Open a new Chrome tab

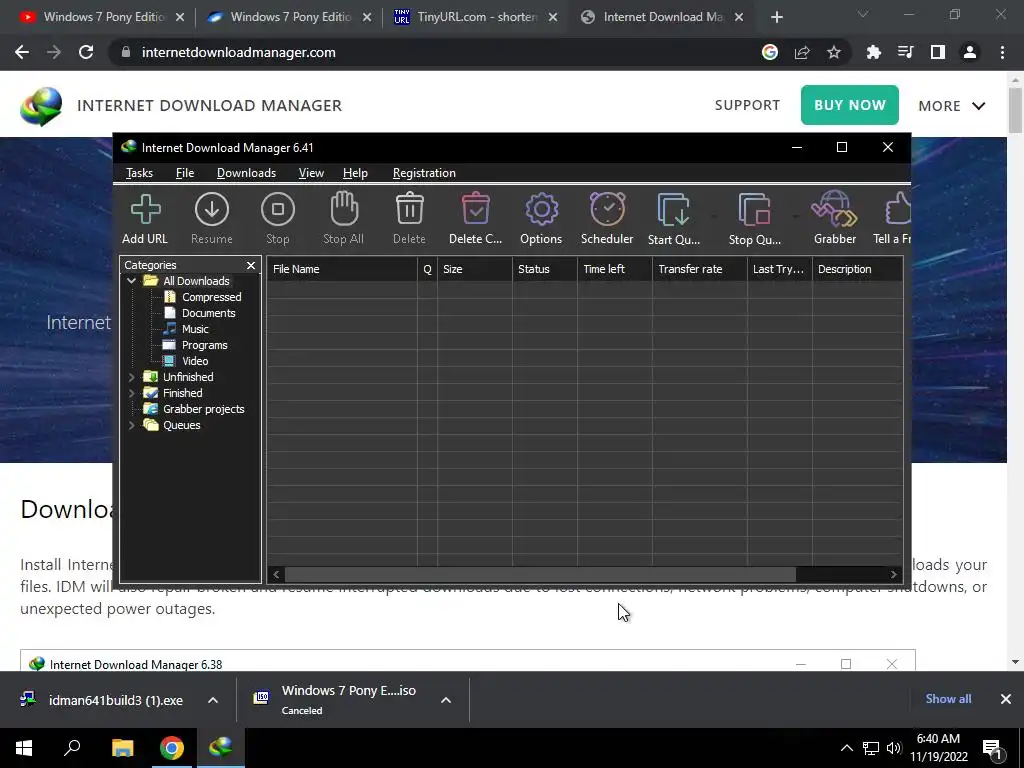coord(776,17)
